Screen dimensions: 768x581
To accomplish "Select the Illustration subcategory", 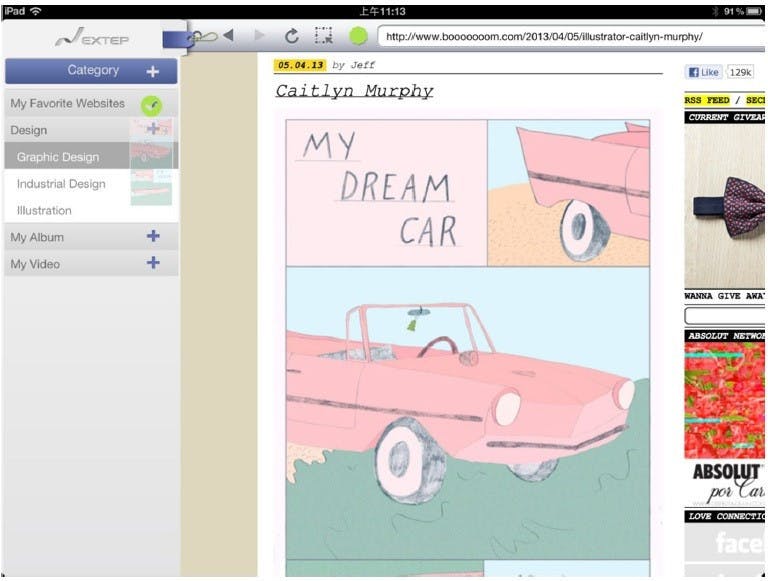I will (x=91, y=211).
